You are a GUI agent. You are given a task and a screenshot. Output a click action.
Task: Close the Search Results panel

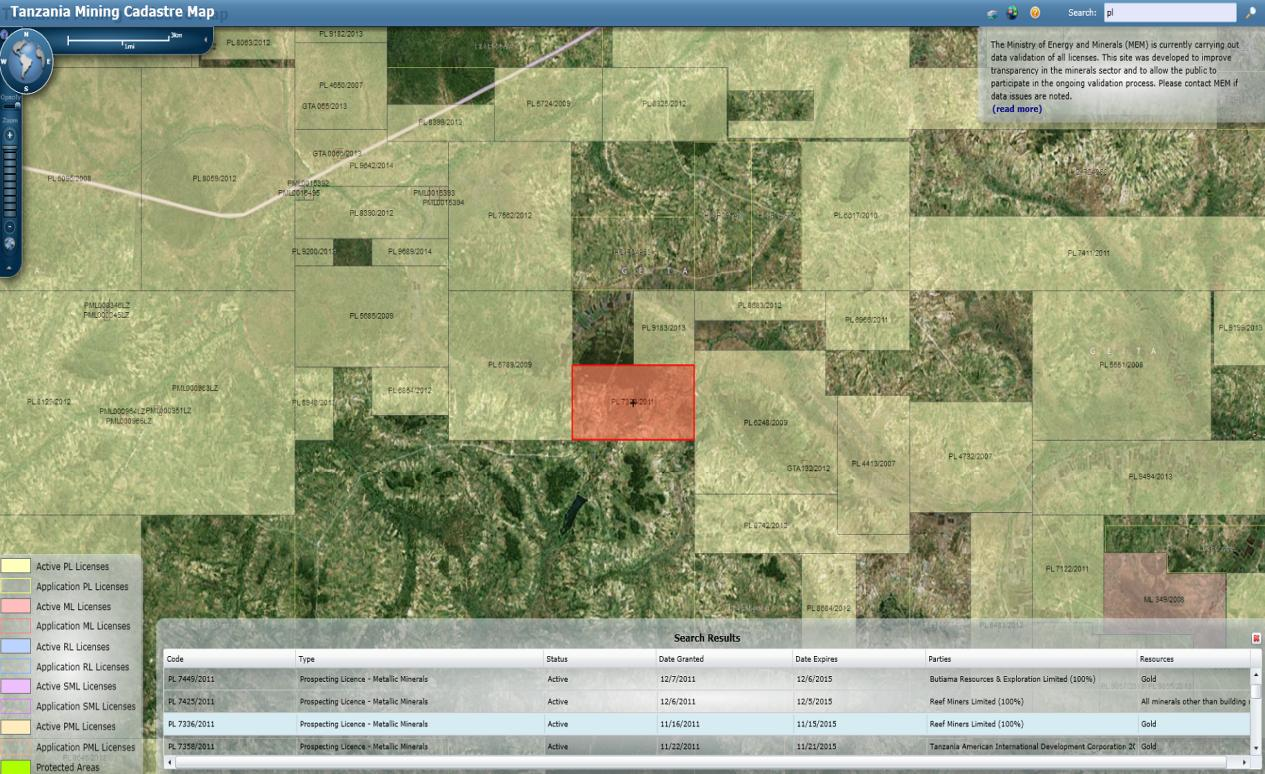(1256, 638)
